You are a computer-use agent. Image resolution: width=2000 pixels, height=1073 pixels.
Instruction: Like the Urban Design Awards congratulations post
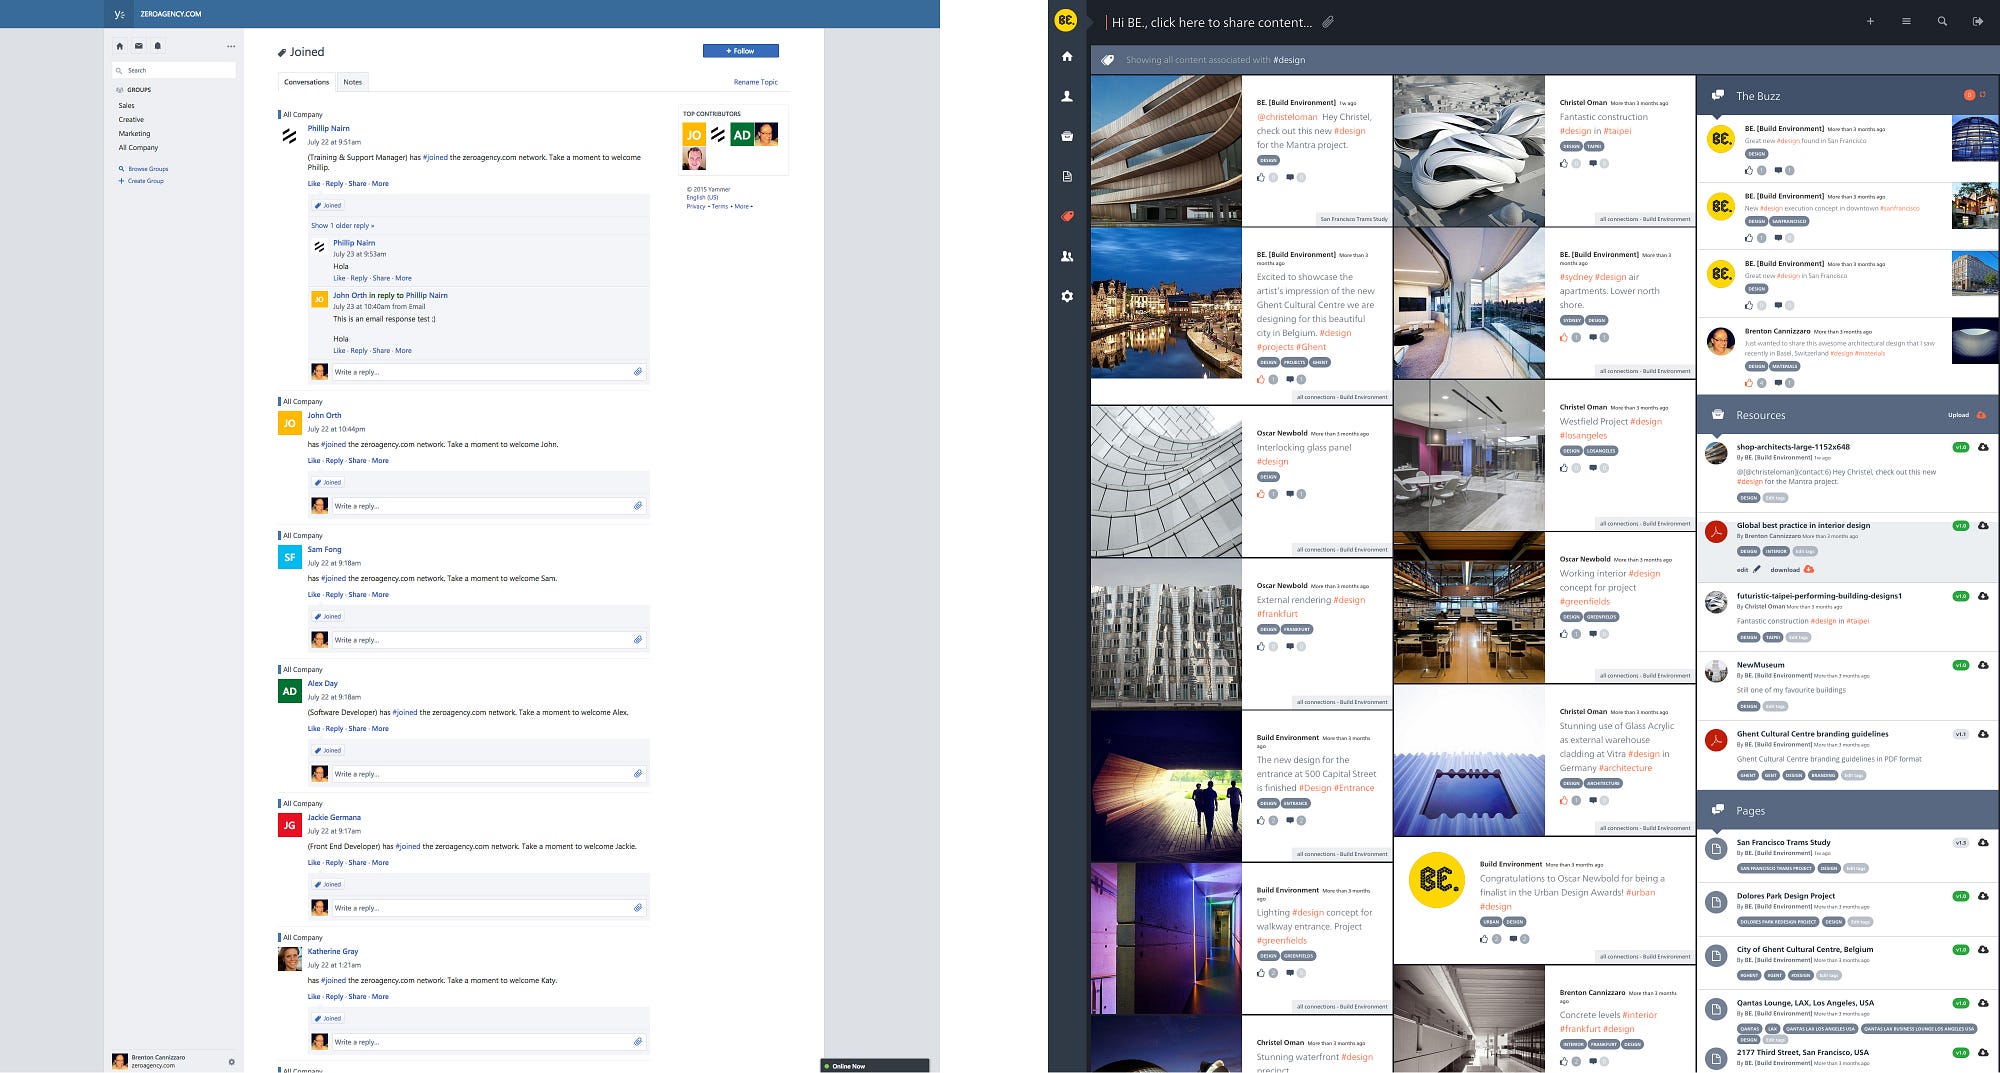pyautogui.click(x=1484, y=939)
